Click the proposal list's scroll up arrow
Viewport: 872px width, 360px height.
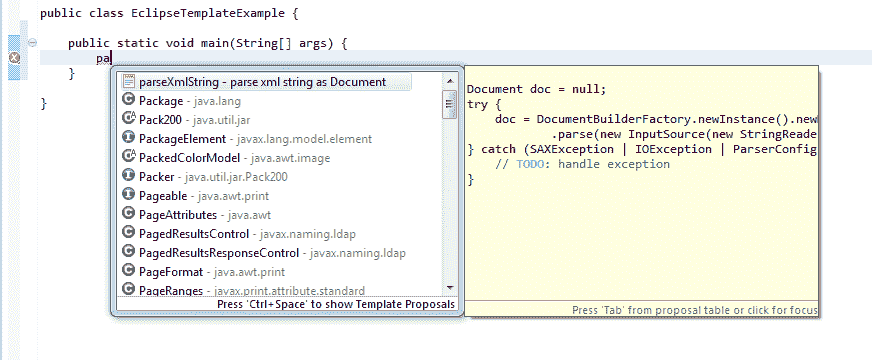pyautogui.click(x=449, y=81)
